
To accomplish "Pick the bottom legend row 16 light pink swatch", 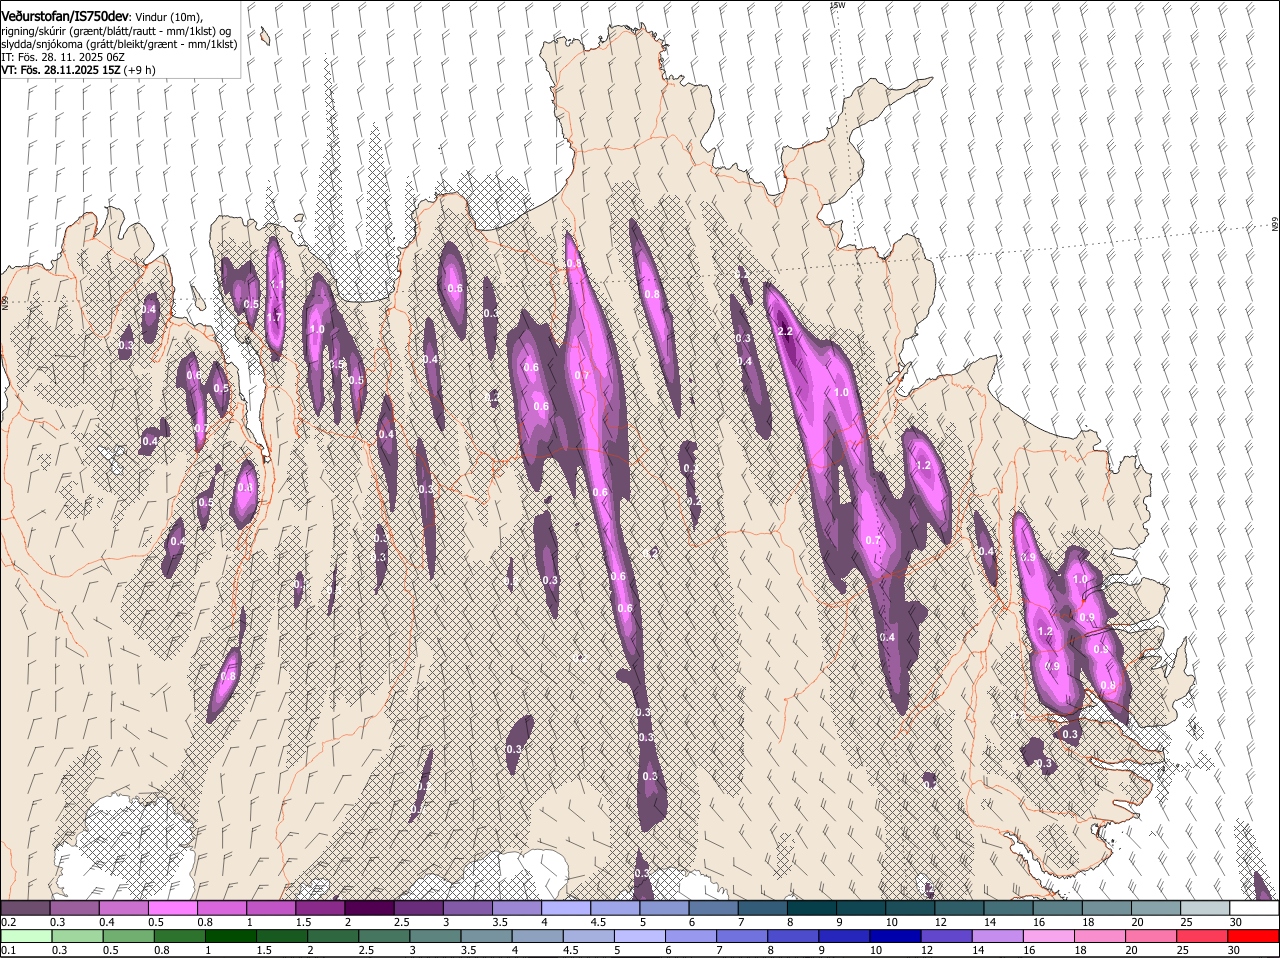I will point(1048,937).
